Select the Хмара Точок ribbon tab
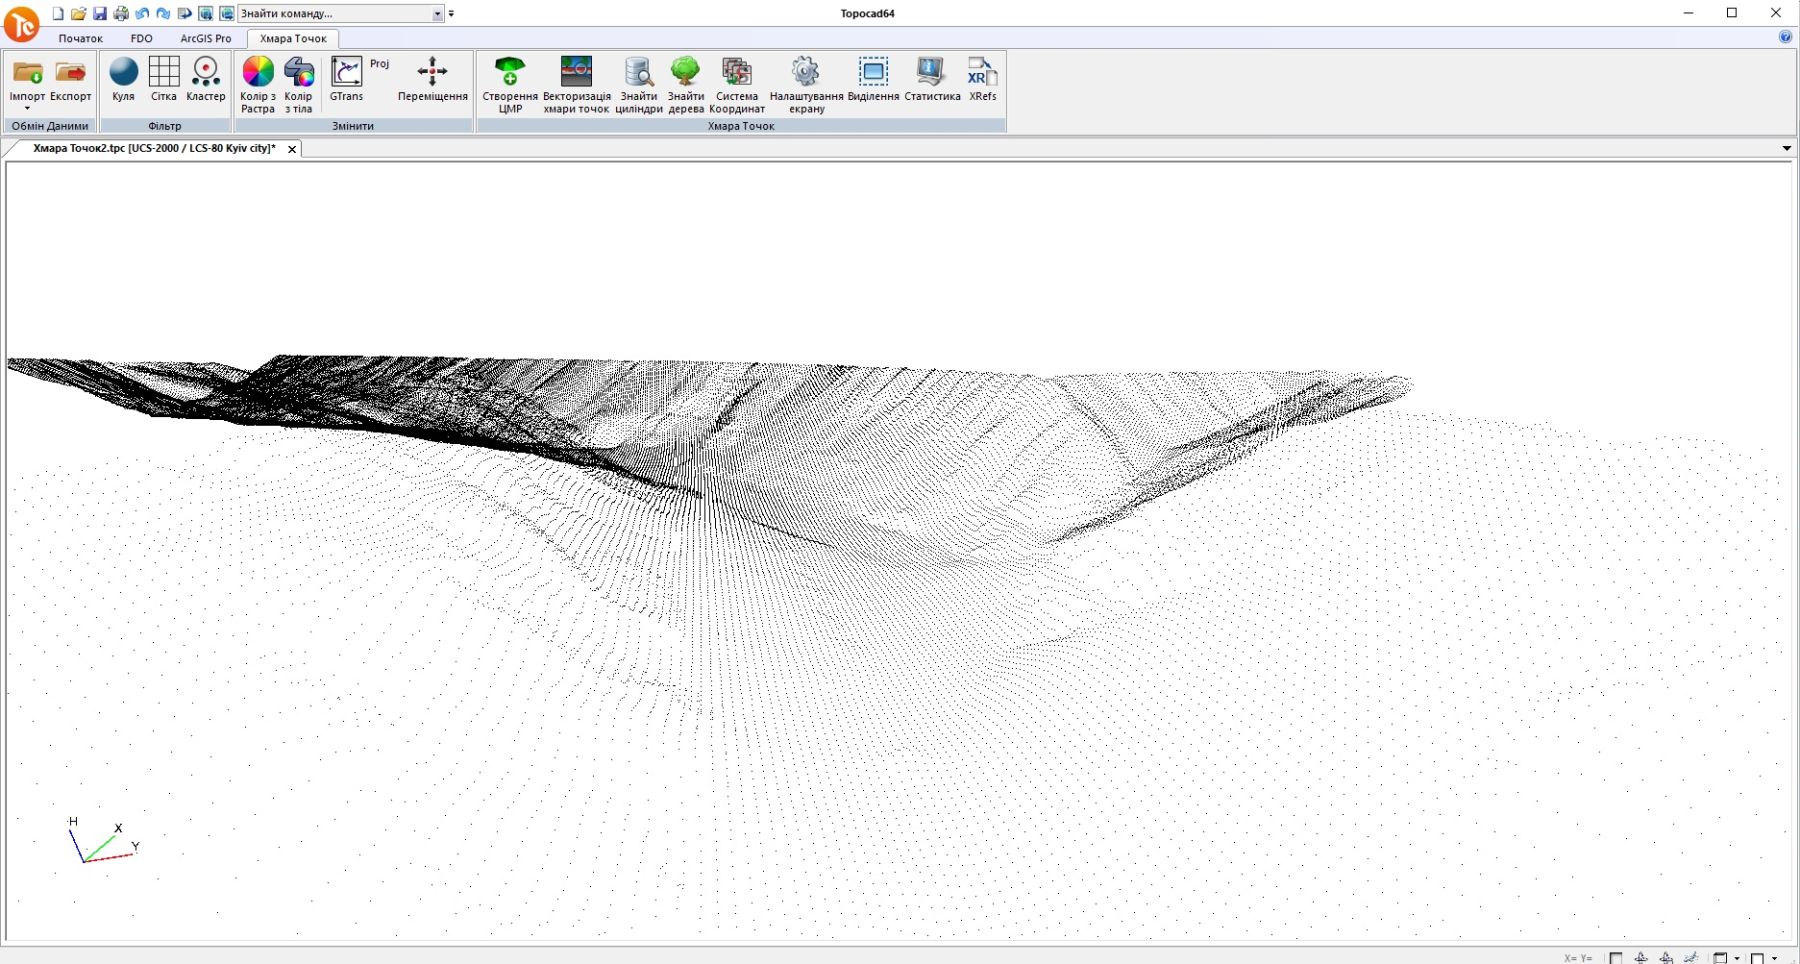Image resolution: width=1800 pixels, height=964 pixels. coord(293,38)
